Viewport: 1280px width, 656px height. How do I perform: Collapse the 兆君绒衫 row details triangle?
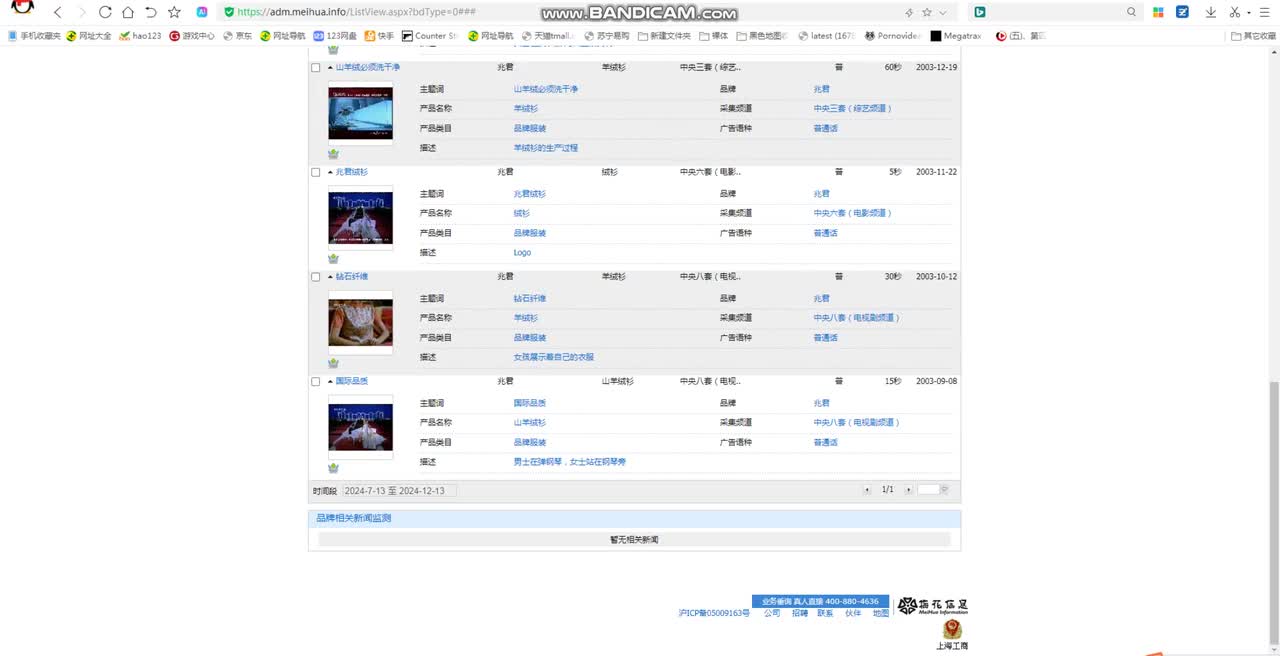pos(330,172)
